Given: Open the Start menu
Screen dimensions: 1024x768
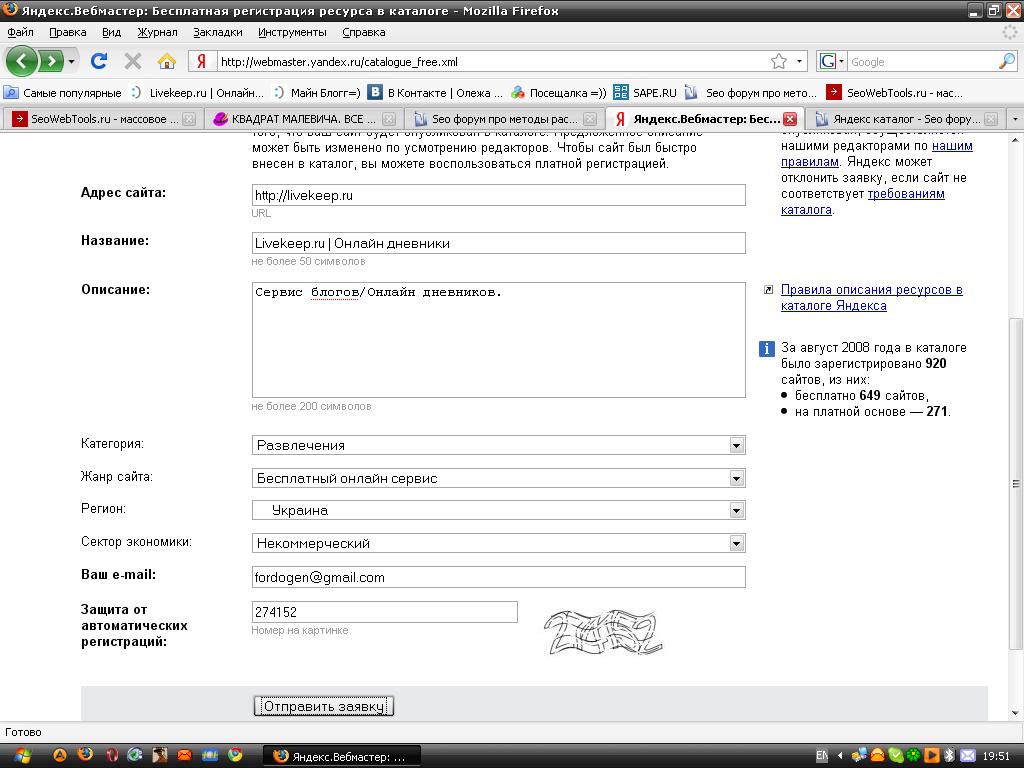Looking at the screenshot, I should coord(23,756).
